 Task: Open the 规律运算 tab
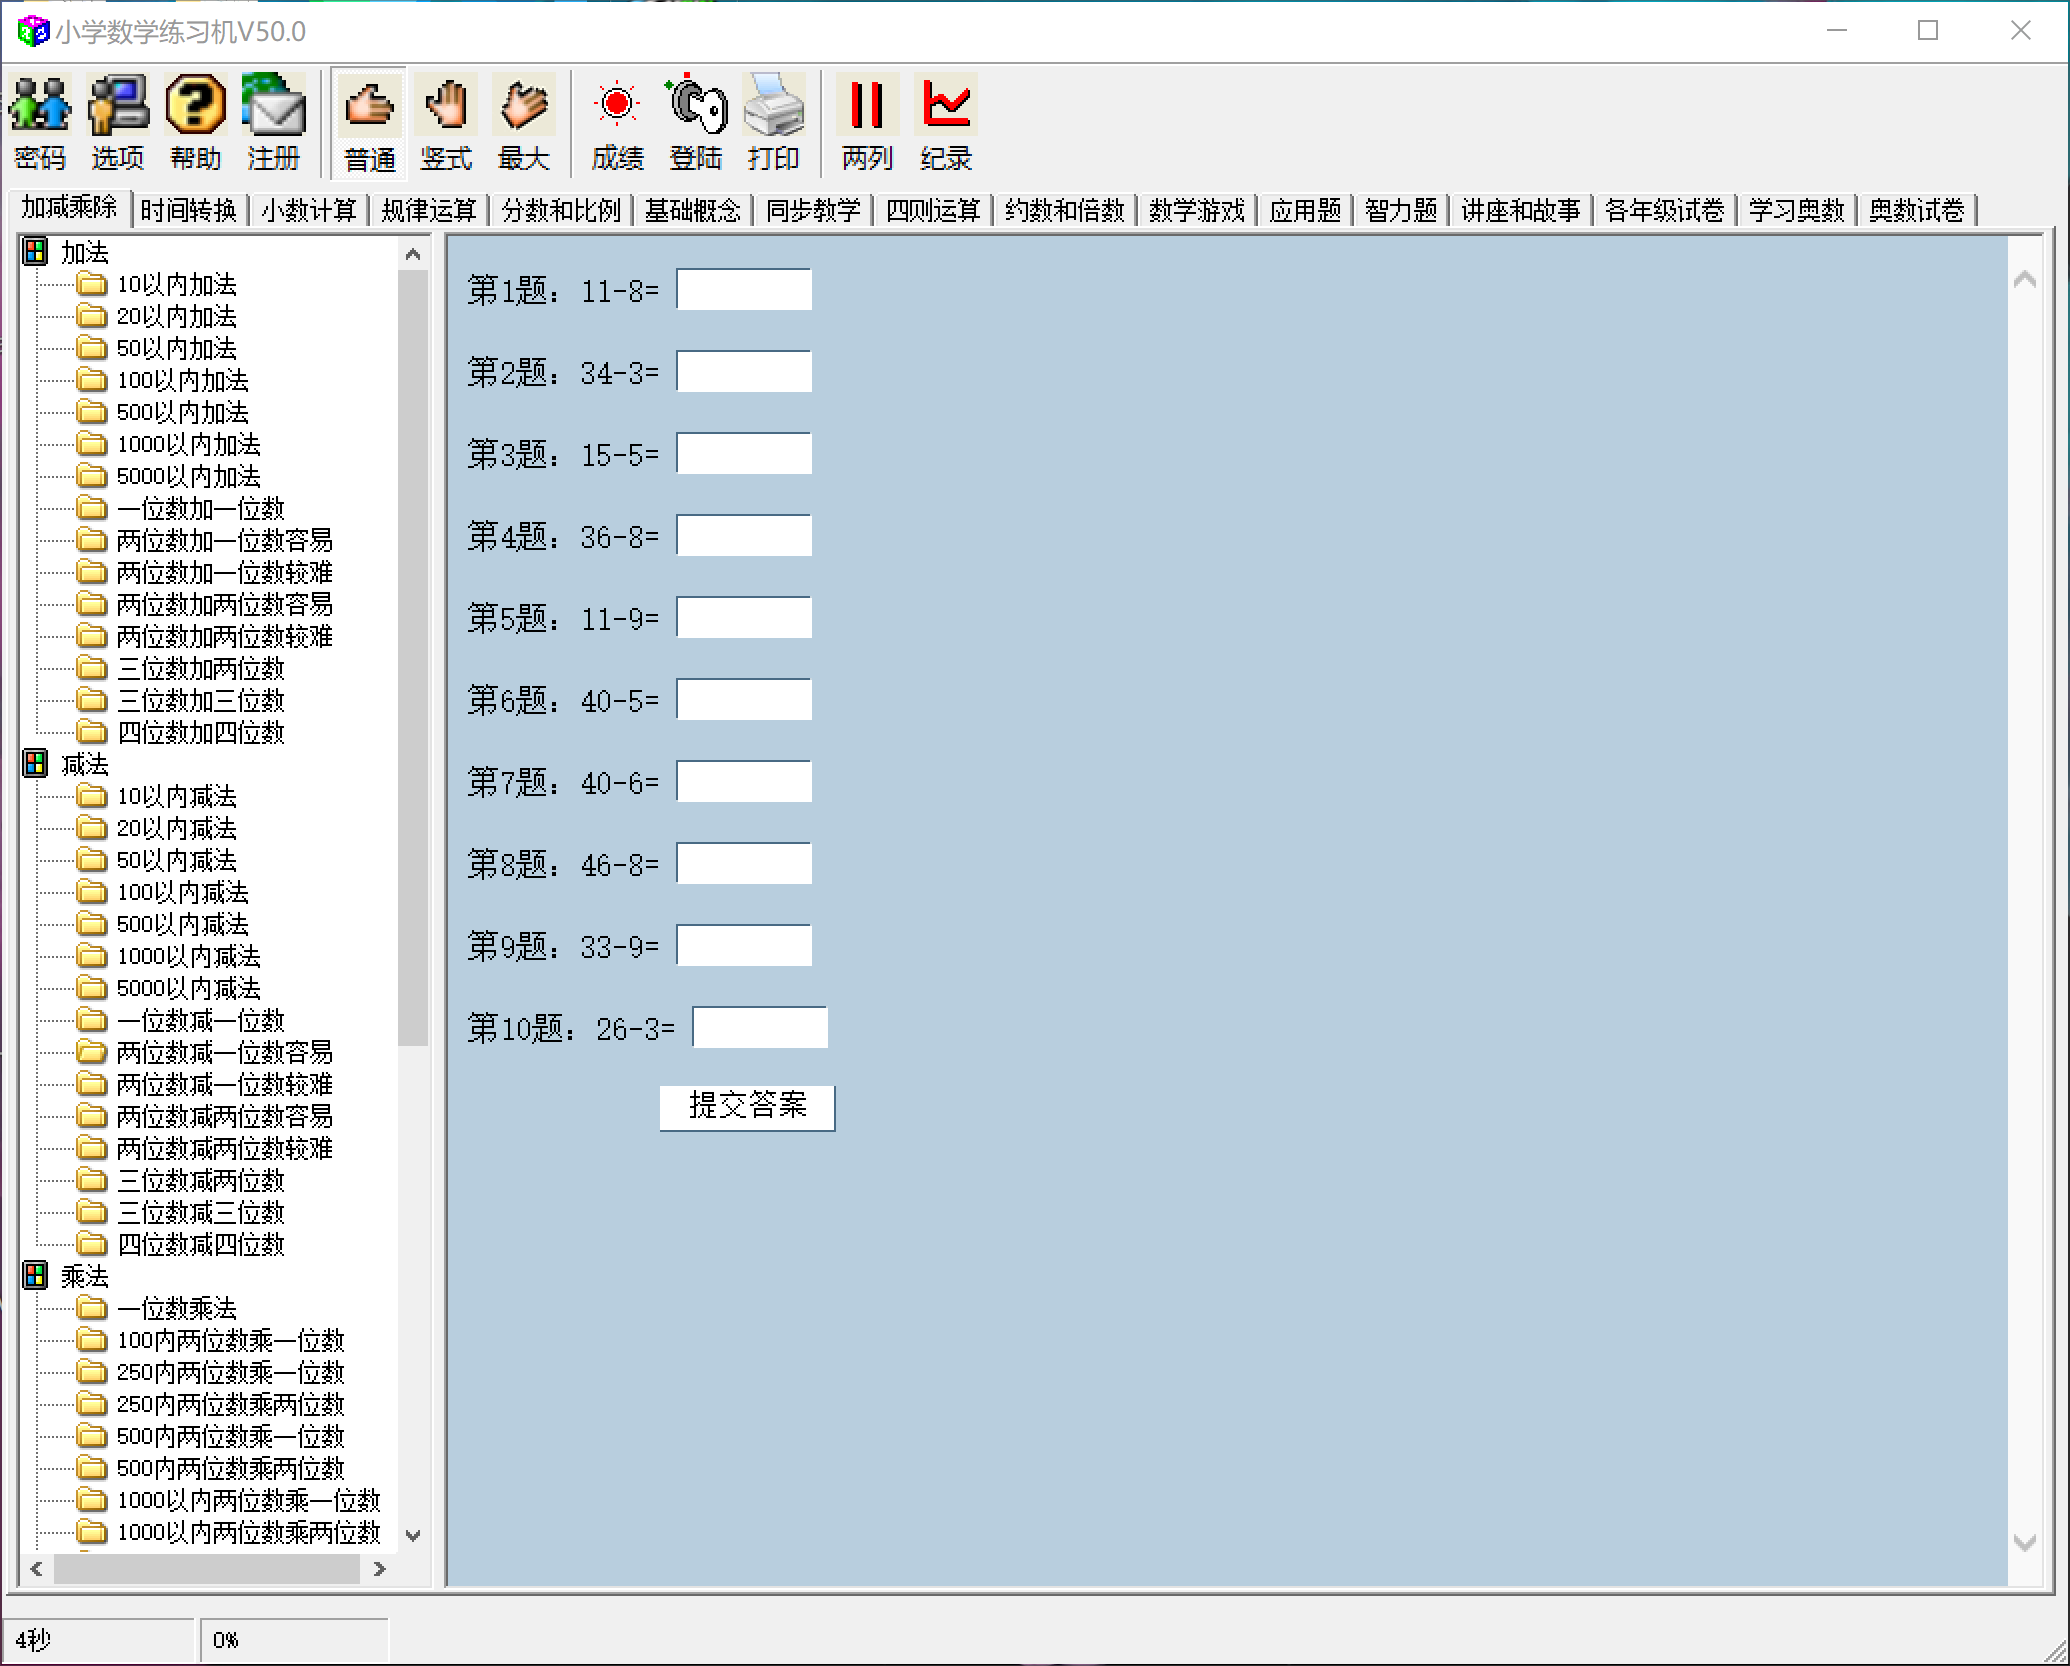[x=429, y=210]
